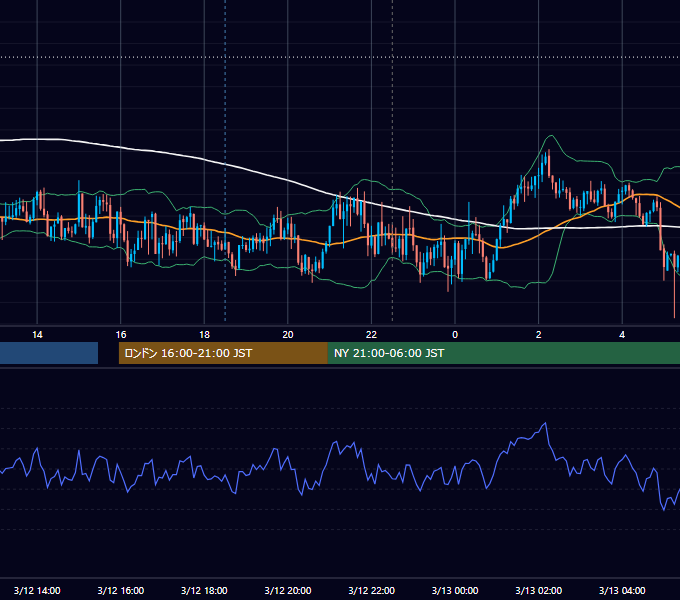This screenshot has height=600, width=680.
Task: Click the 3/12 16:00 time label
Action: coord(121,590)
